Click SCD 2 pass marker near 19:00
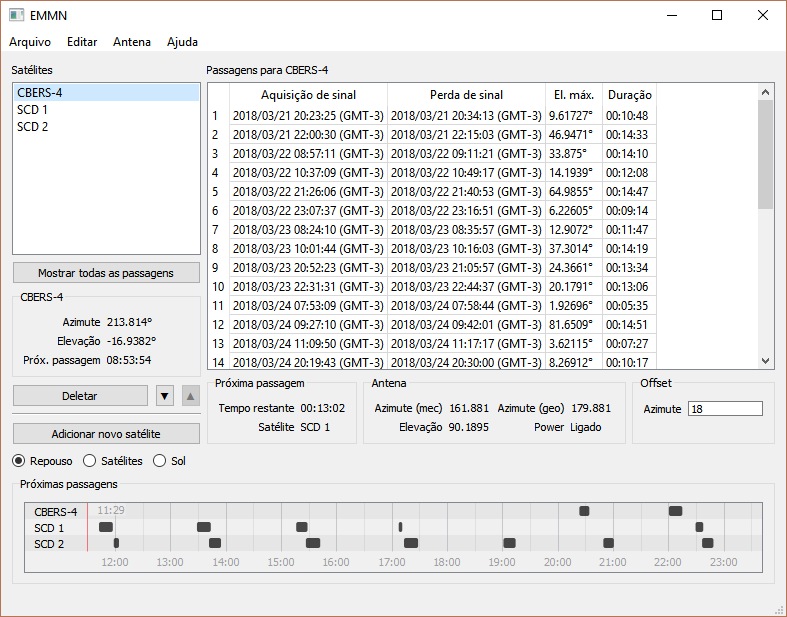This screenshot has height=617, width=787. pyautogui.click(x=509, y=543)
